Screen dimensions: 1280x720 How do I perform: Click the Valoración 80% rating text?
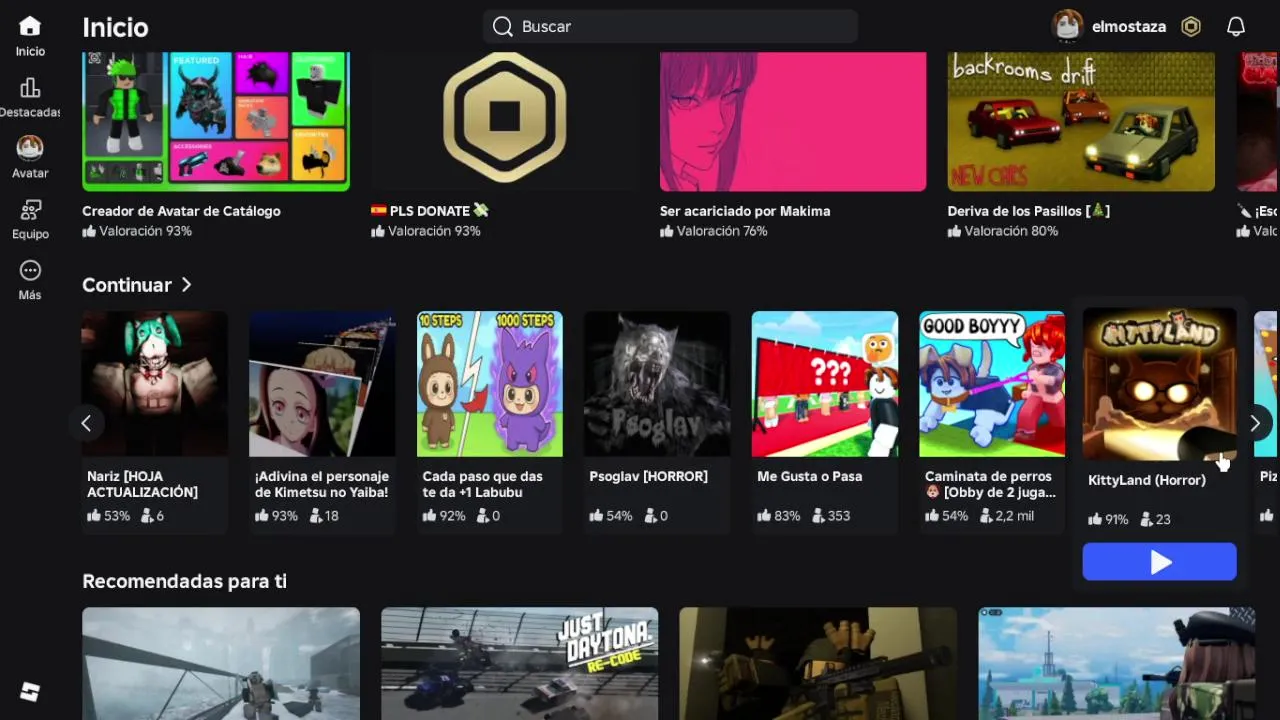(x=1011, y=231)
